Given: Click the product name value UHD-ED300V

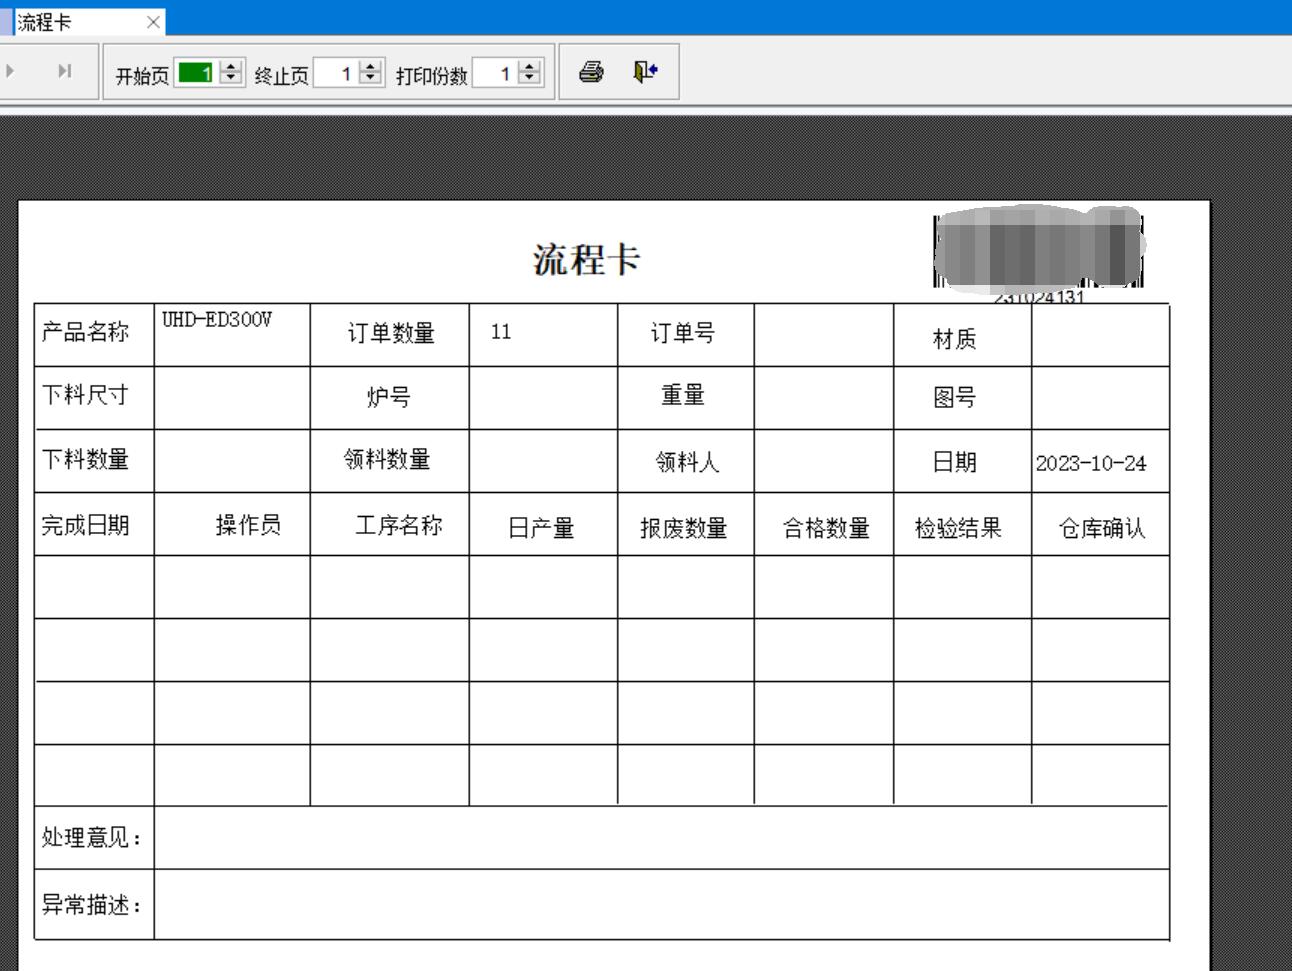Looking at the screenshot, I should pos(217,320).
